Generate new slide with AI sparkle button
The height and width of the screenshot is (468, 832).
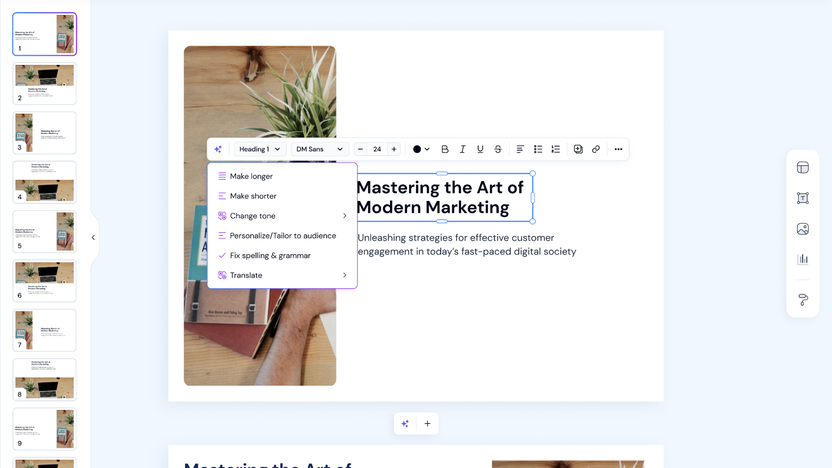pos(405,423)
